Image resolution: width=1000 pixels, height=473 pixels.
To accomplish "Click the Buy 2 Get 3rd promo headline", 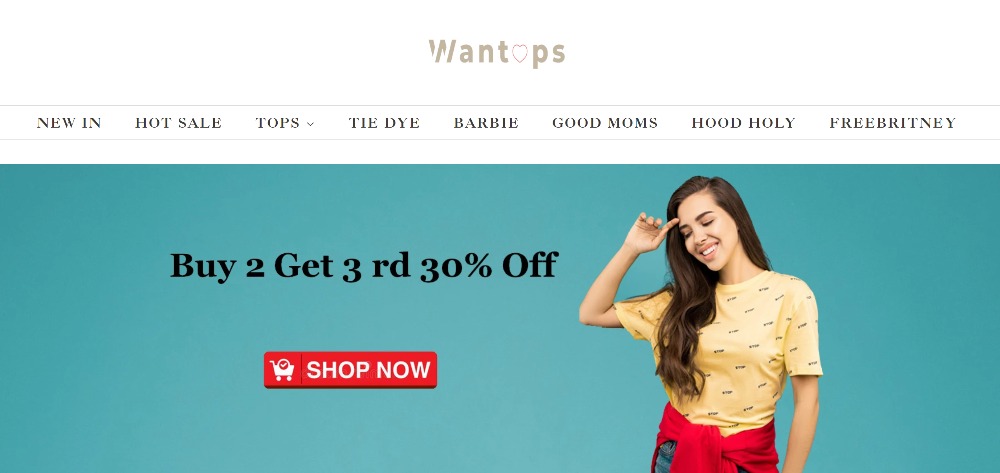I will 364,265.
